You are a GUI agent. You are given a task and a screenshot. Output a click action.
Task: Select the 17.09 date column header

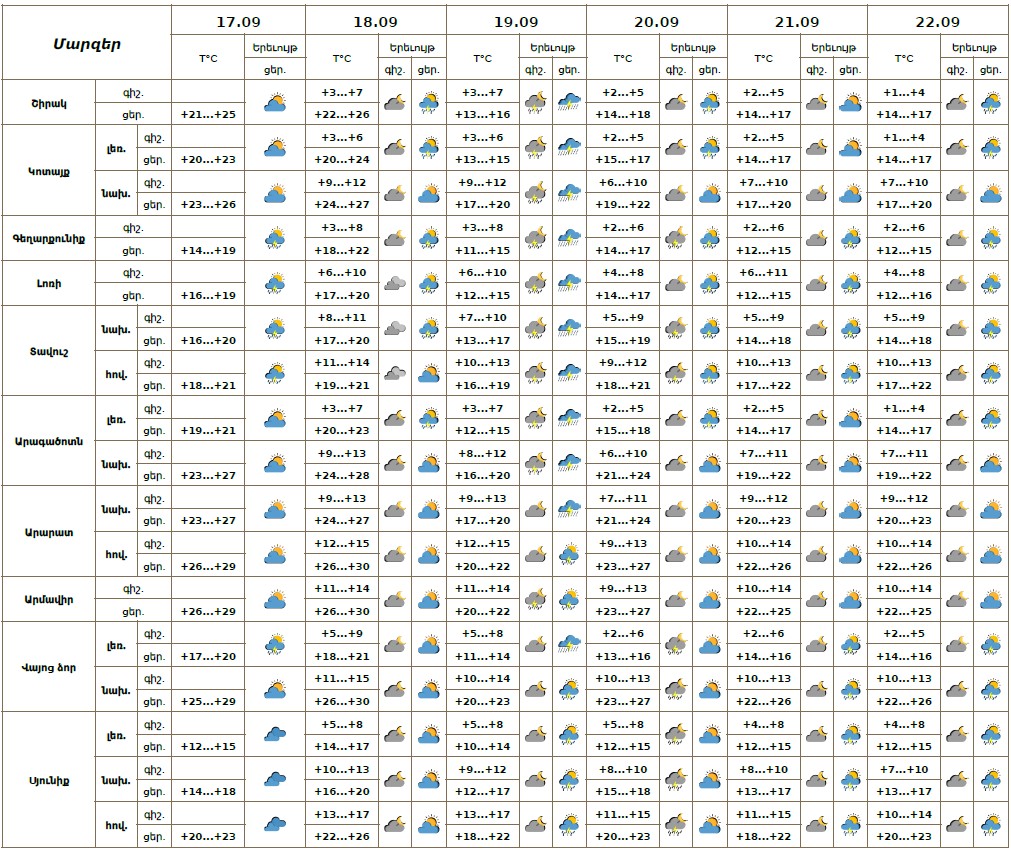pyautogui.click(x=238, y=21)
